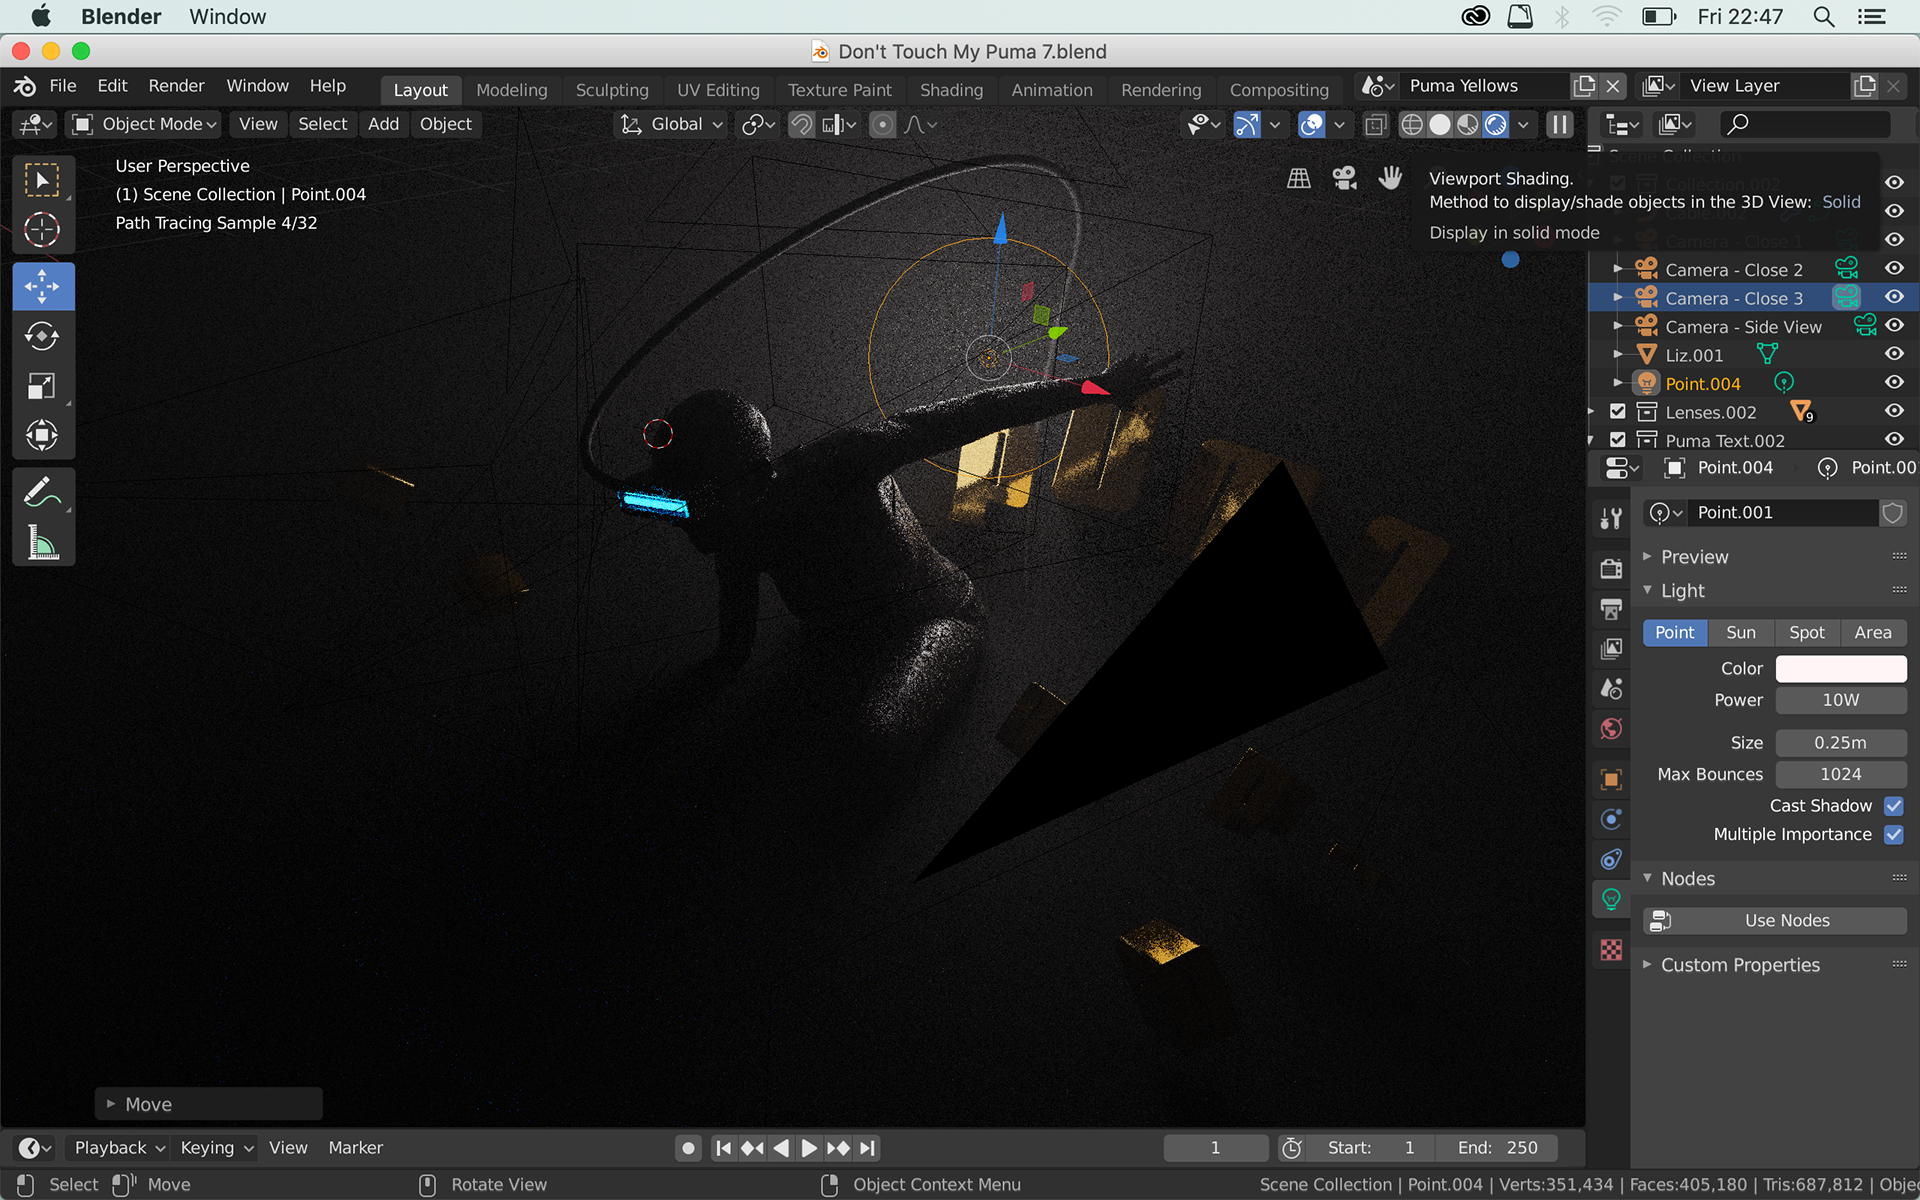Open the Texture properties tab
1920x1200 pixels.
coord(1611,949)
